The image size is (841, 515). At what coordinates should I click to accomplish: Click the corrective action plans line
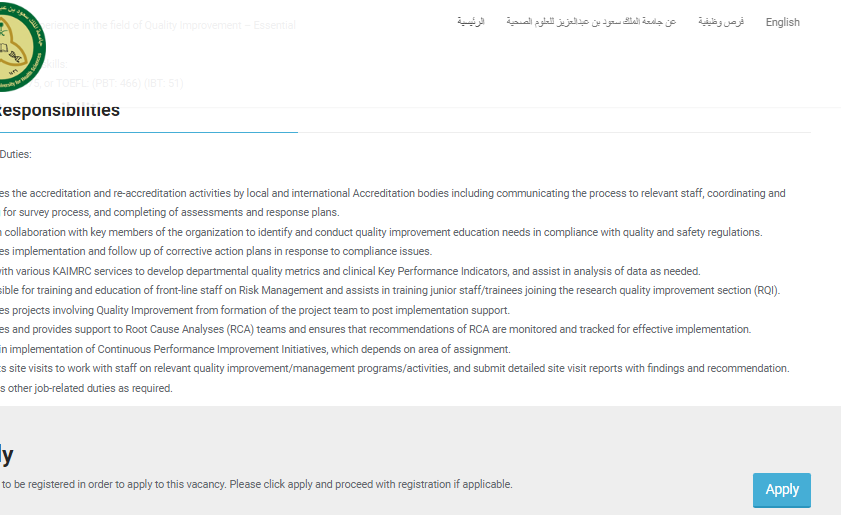point(216,251)
